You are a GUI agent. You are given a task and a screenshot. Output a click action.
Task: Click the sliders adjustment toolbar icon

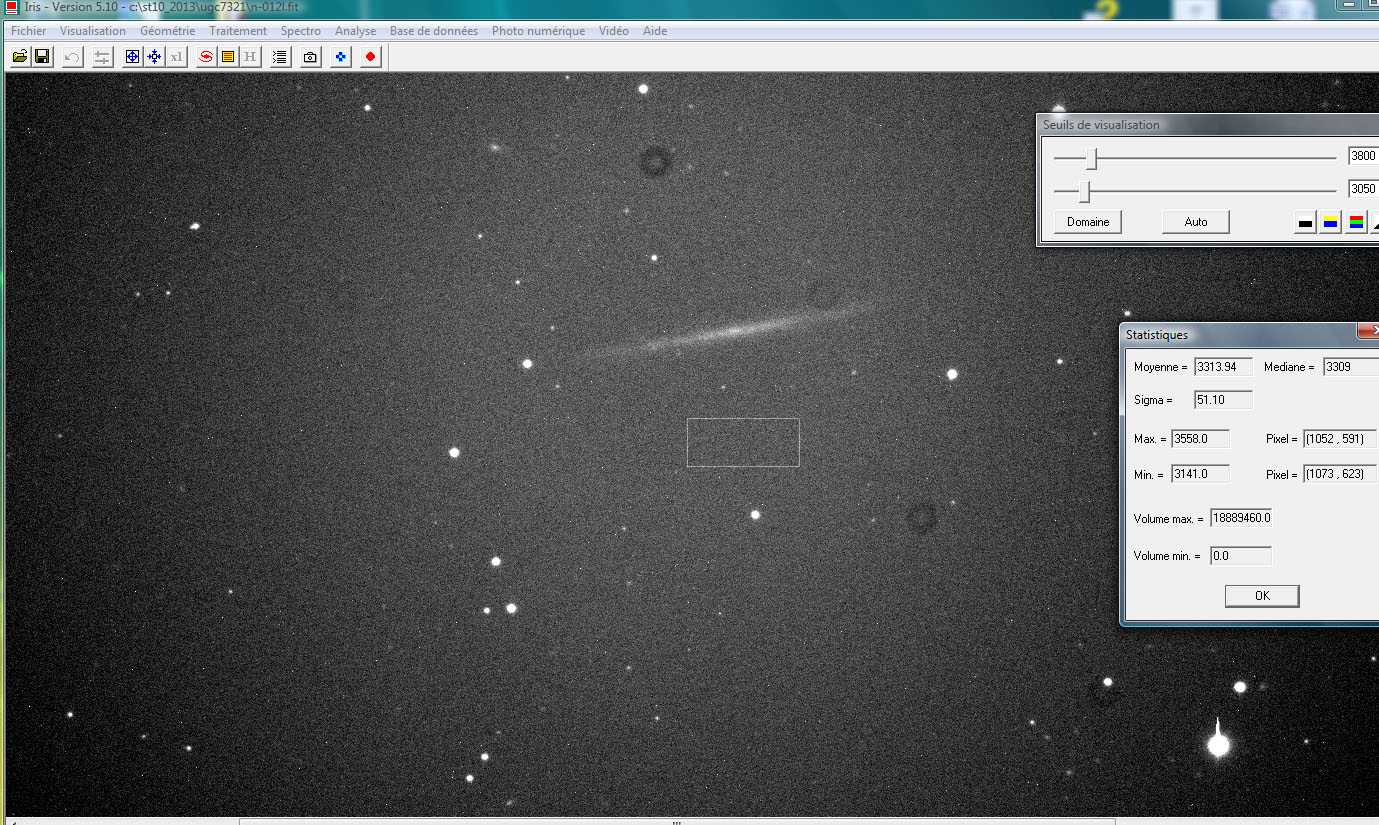point(102,57)
